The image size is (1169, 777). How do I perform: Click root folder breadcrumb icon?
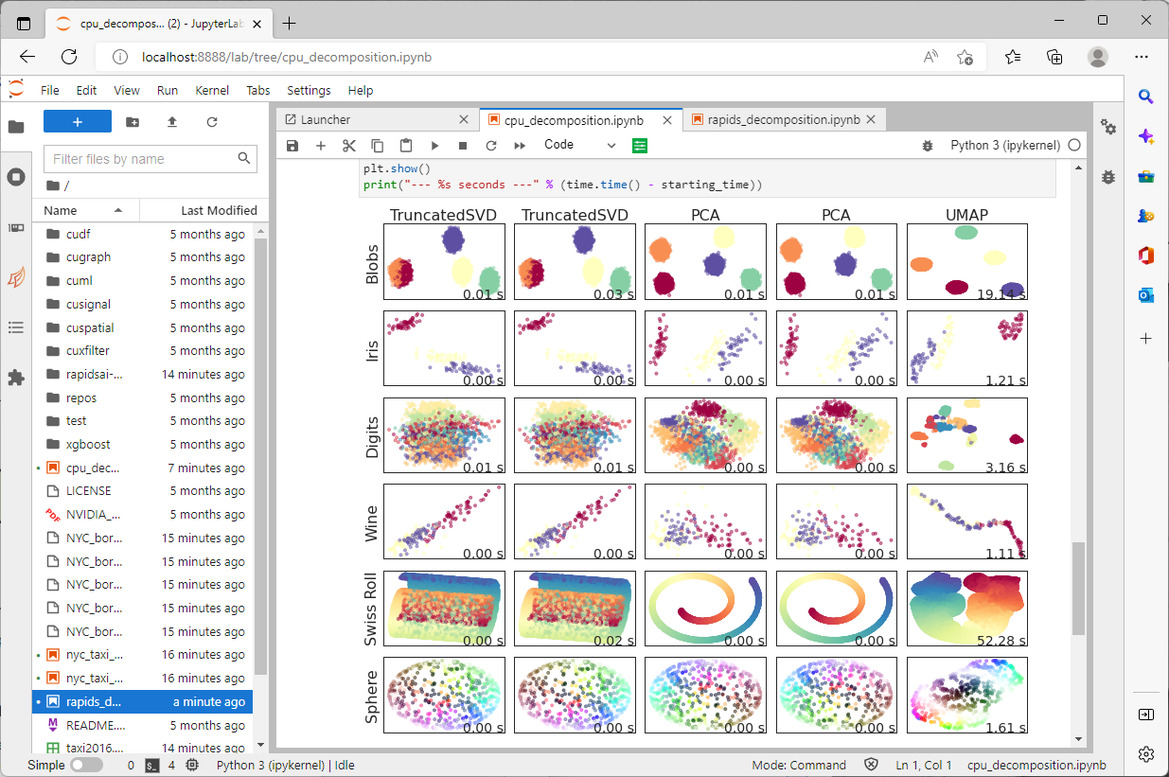click(53, 185)
